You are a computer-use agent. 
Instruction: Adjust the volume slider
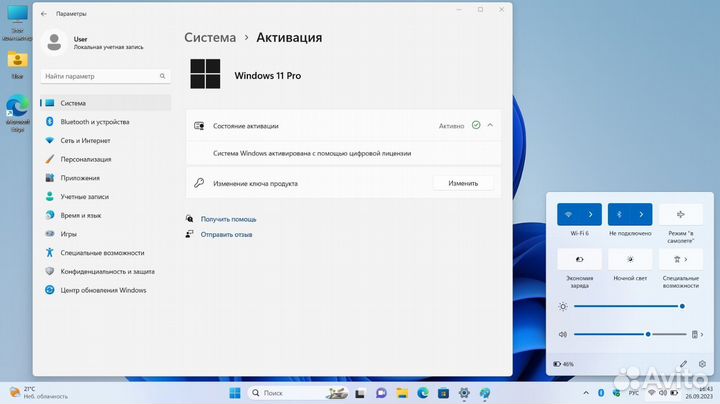pos(630,334)
